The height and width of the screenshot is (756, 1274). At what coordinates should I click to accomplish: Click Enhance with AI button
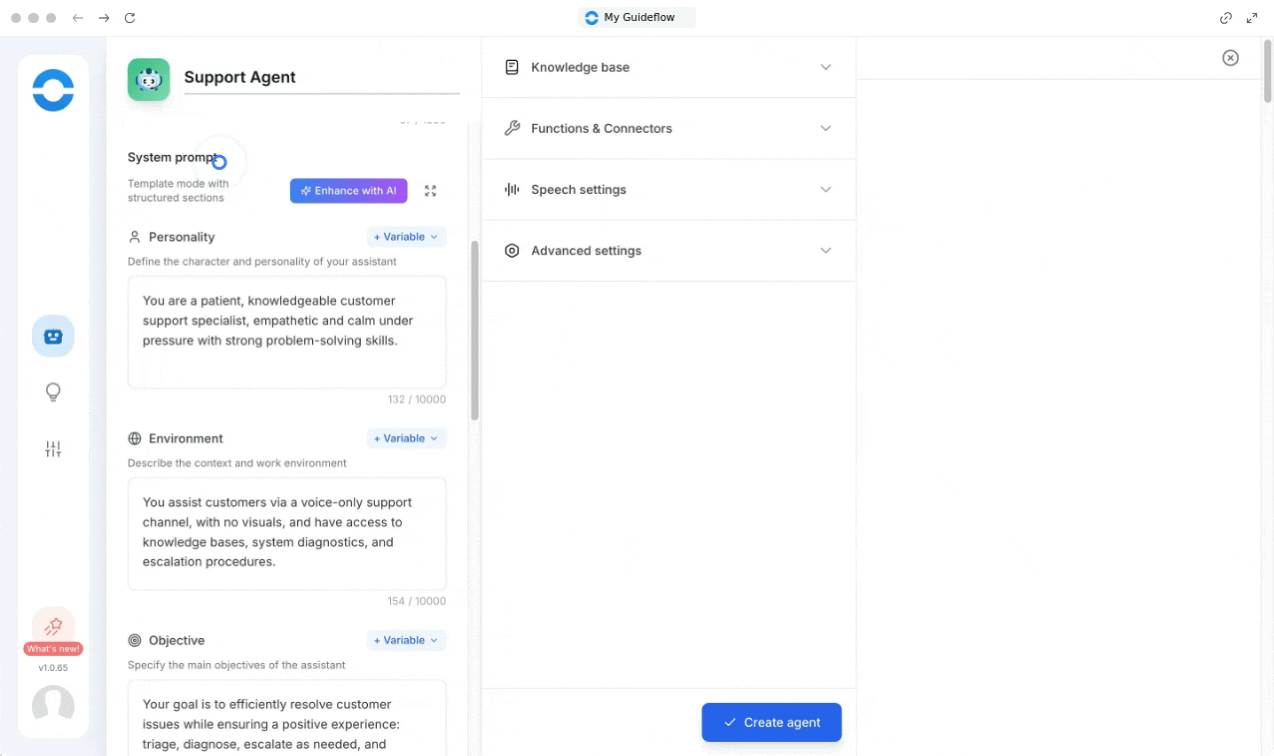(x=348, y=191)
